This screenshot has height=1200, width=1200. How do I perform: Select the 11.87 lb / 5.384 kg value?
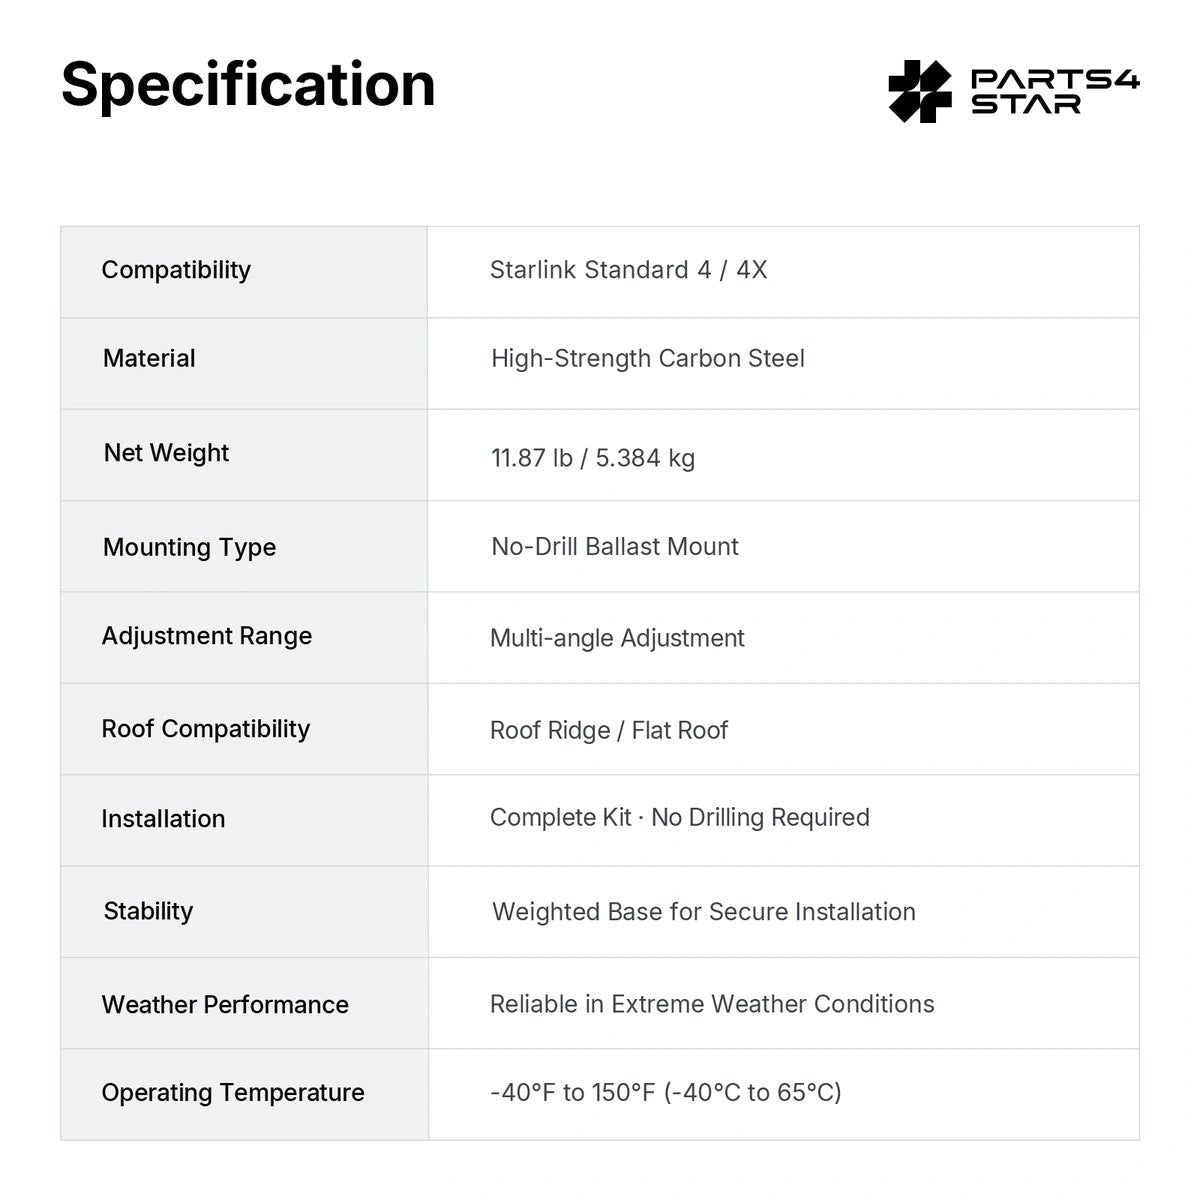click(592, 458)
